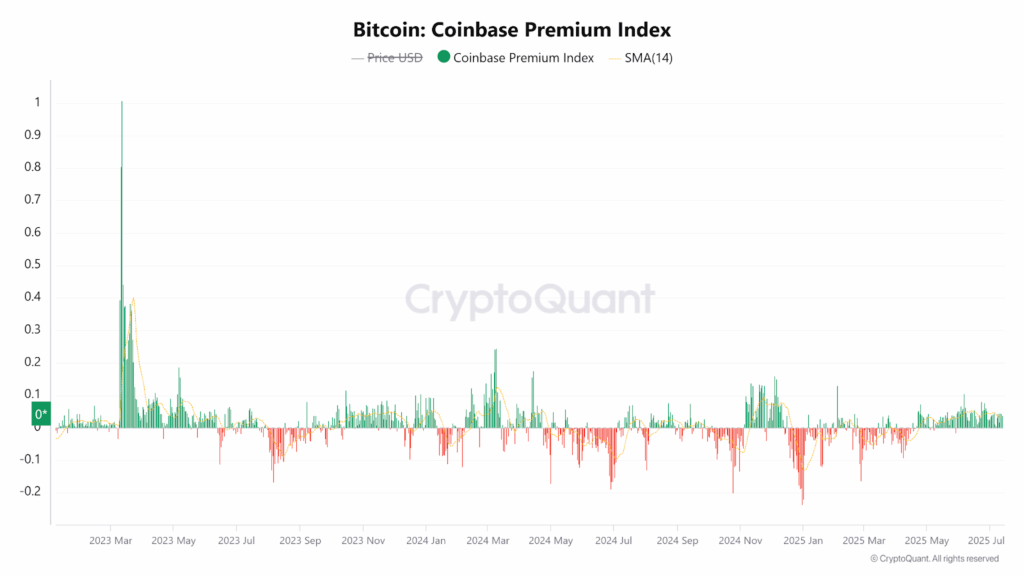Toggle the Price USD legend series
Screen dimensions: 1024x576
[395, 58]
